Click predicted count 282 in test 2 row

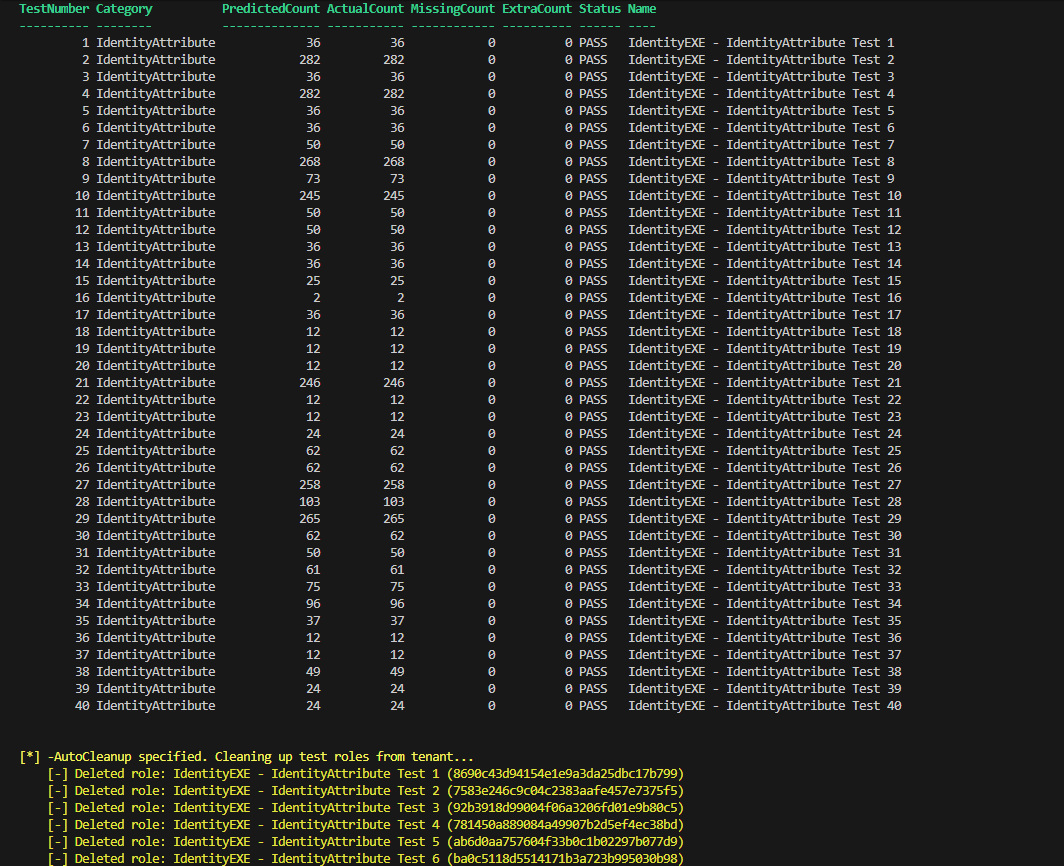tap(309, 60)
